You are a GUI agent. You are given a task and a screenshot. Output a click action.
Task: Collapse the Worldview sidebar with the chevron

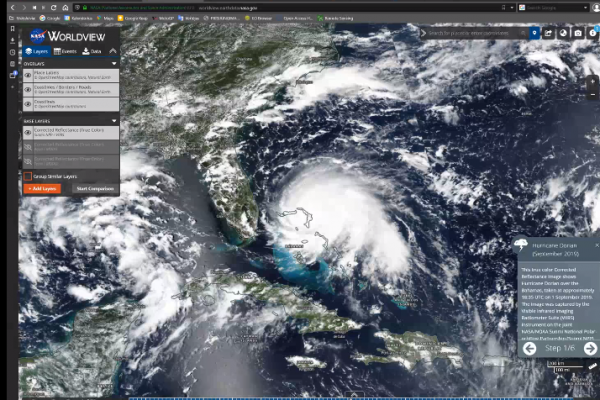point(113,51)
